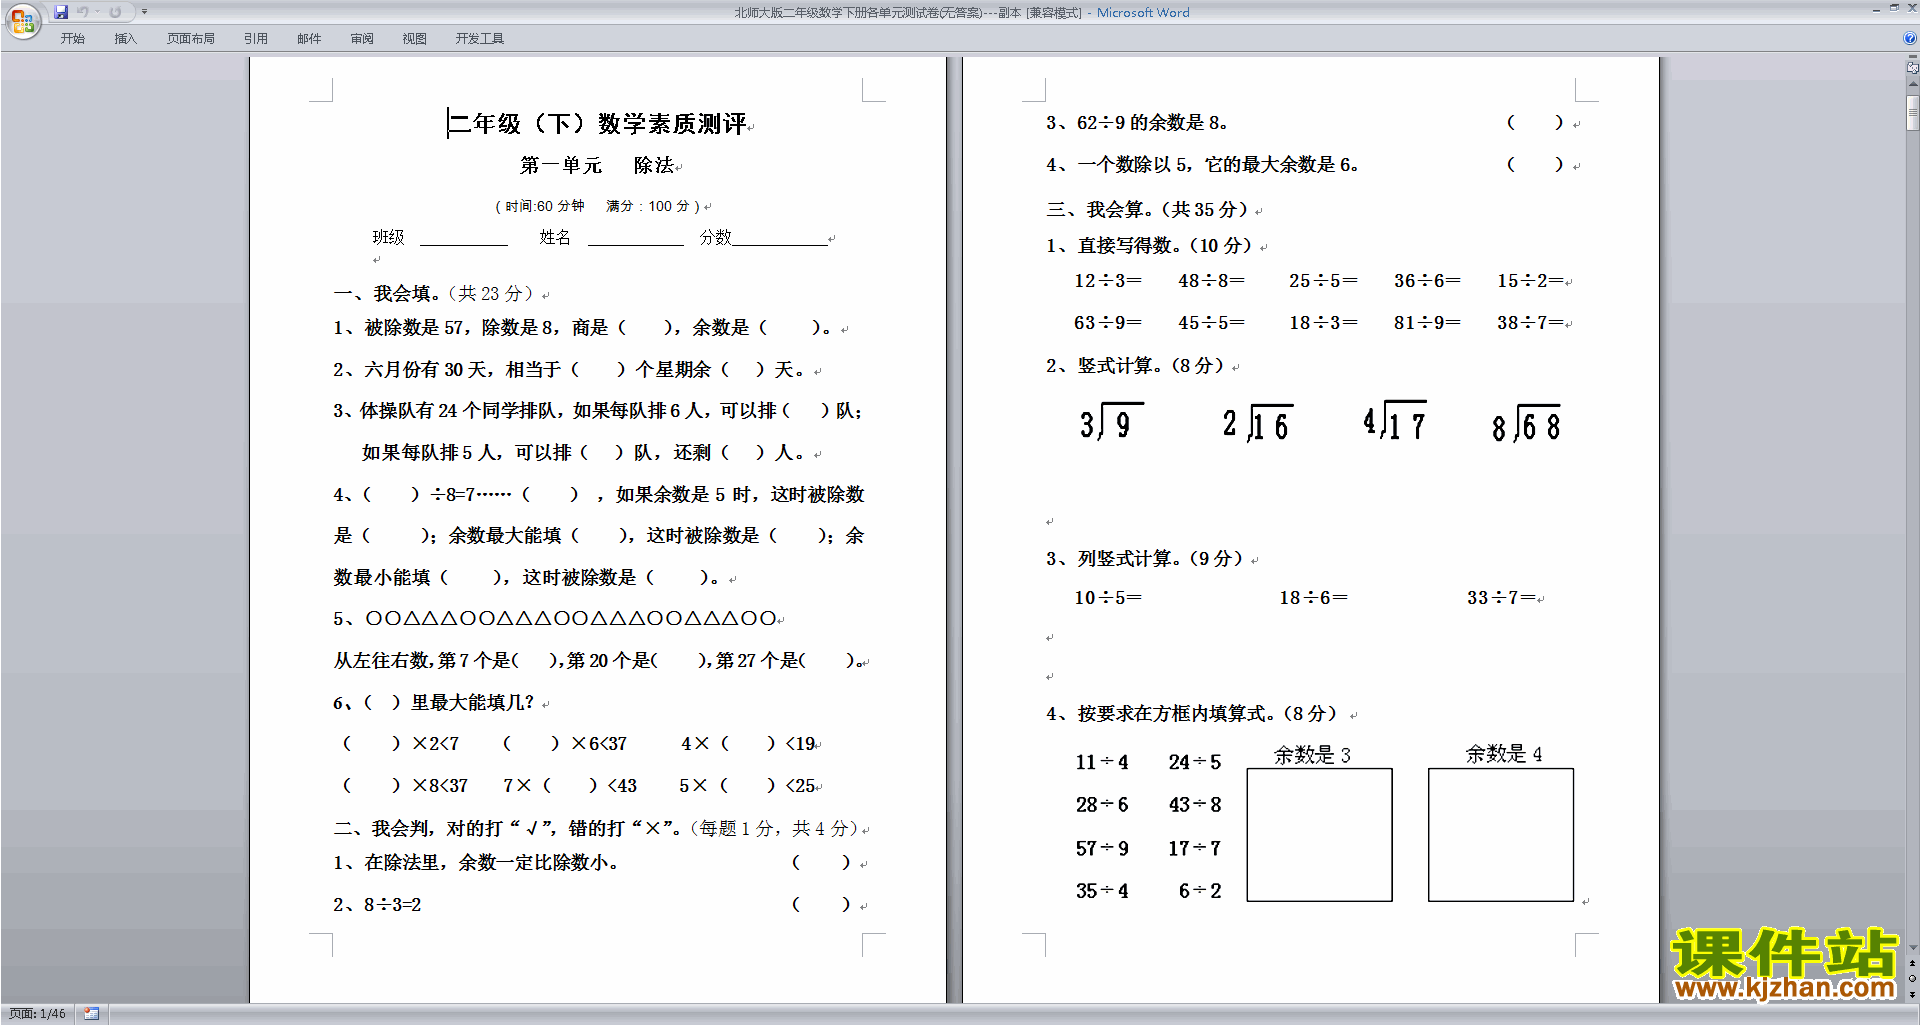Open the Select Browse Object button
This screenshot has width=1920, height=1025.
click(x=1912, y=979)
